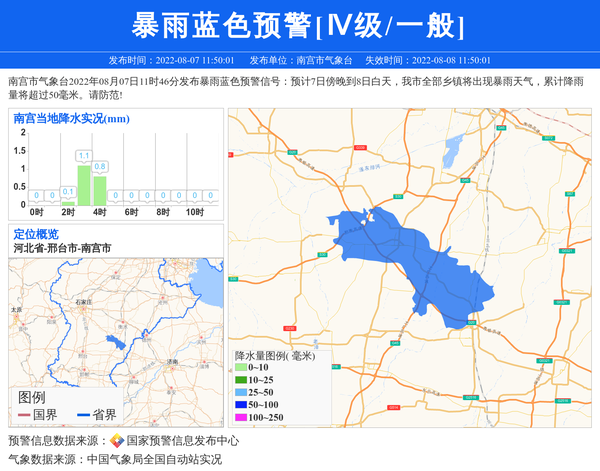Image resolution: width=600 pixels, height=471 pixels.
Task: Click the 南宫当地降水实况(mm) chart heading
Action: pos(72,119)
